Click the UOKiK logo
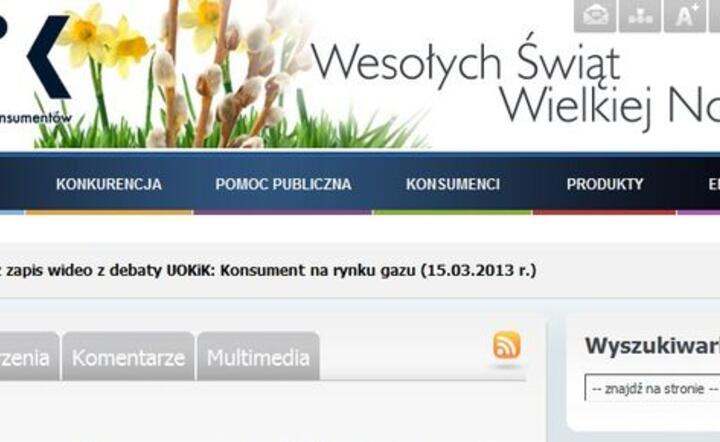This screenshot has height=442, width=720. tap(36, 69)
